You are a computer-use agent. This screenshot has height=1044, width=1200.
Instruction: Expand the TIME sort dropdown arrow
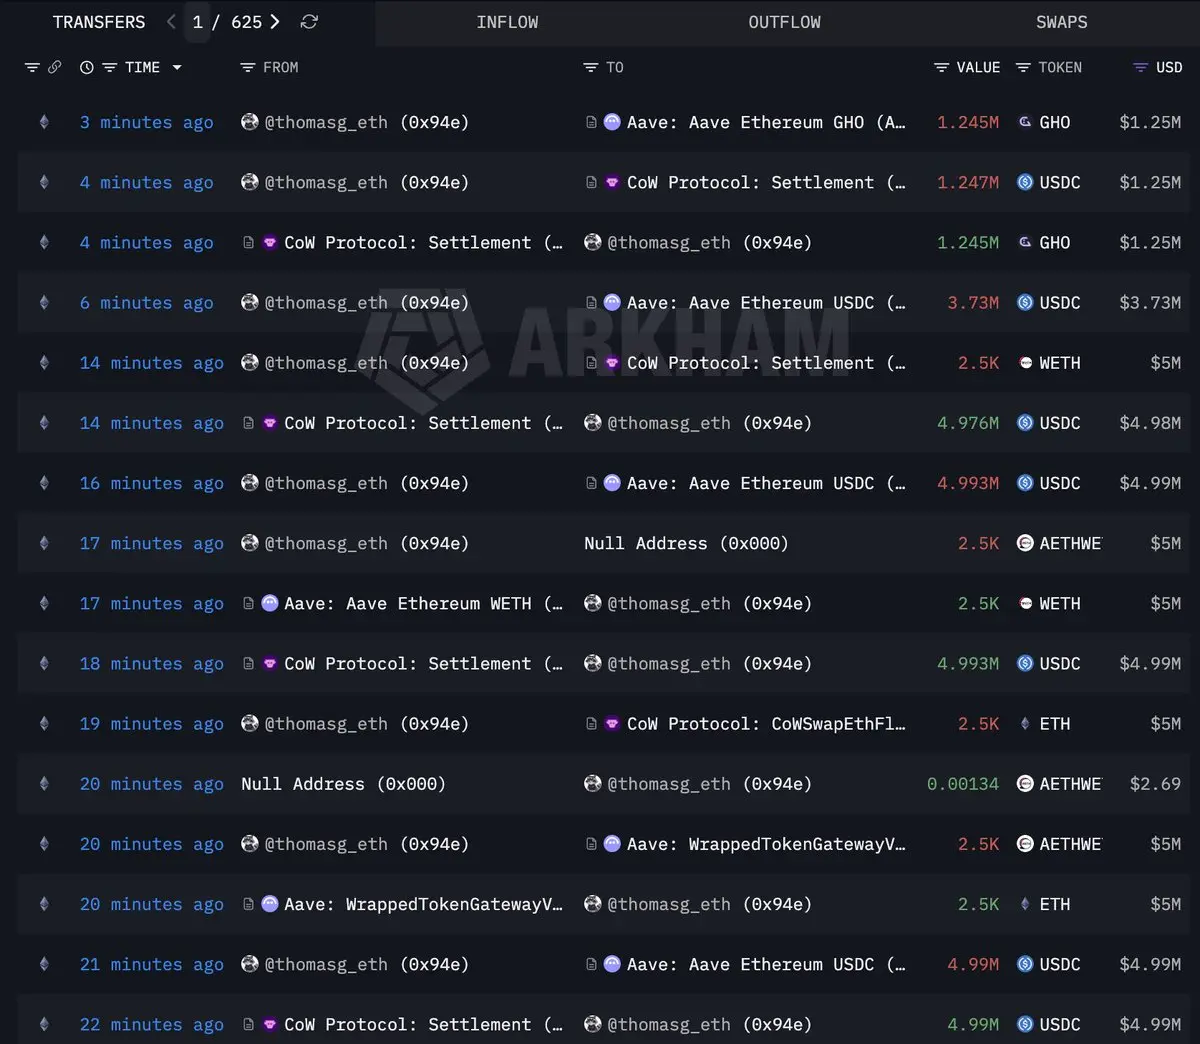coord(177,67)
